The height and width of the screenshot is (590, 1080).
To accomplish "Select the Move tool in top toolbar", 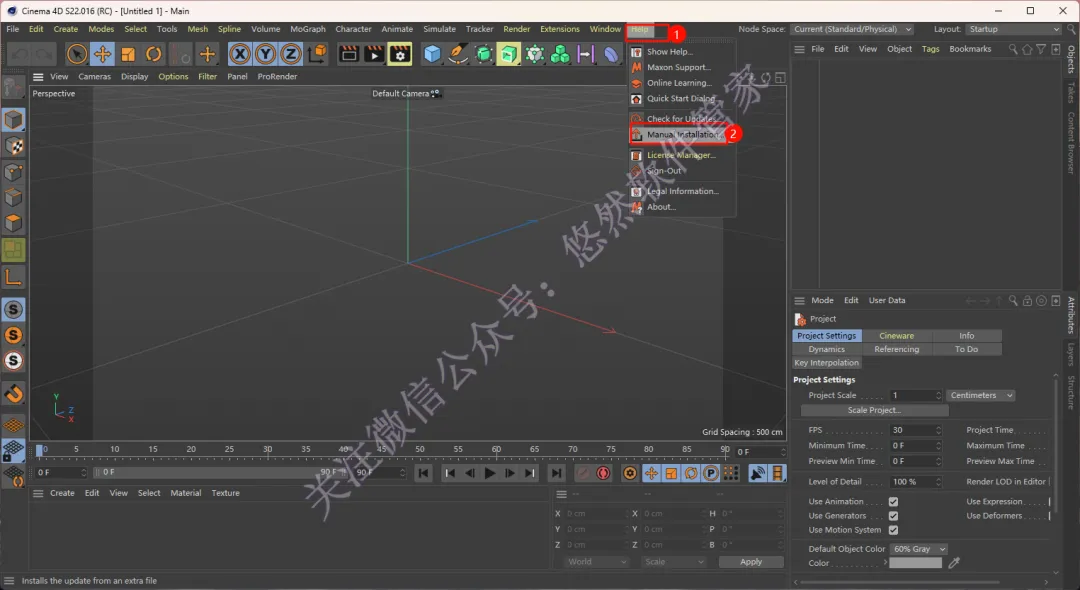I will click(x=103, y=54).
